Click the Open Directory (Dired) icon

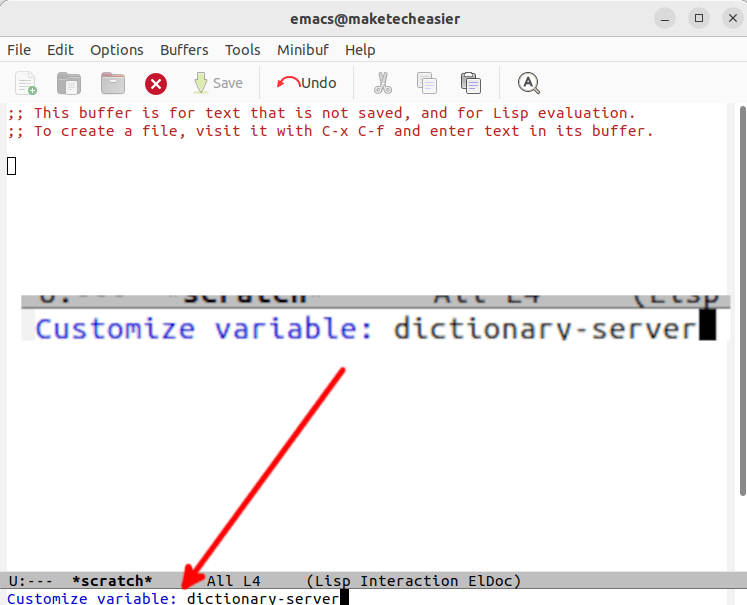point(113,83)
